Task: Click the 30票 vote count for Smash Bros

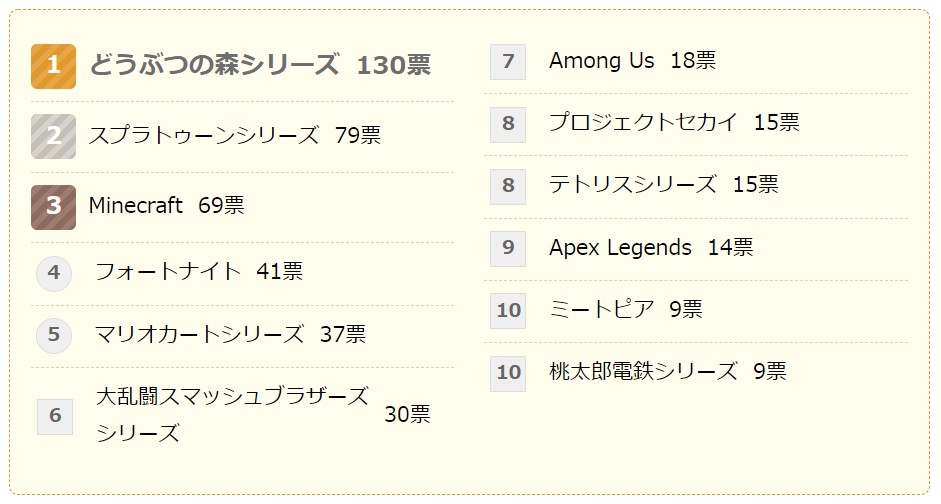Action: point(407,415)
